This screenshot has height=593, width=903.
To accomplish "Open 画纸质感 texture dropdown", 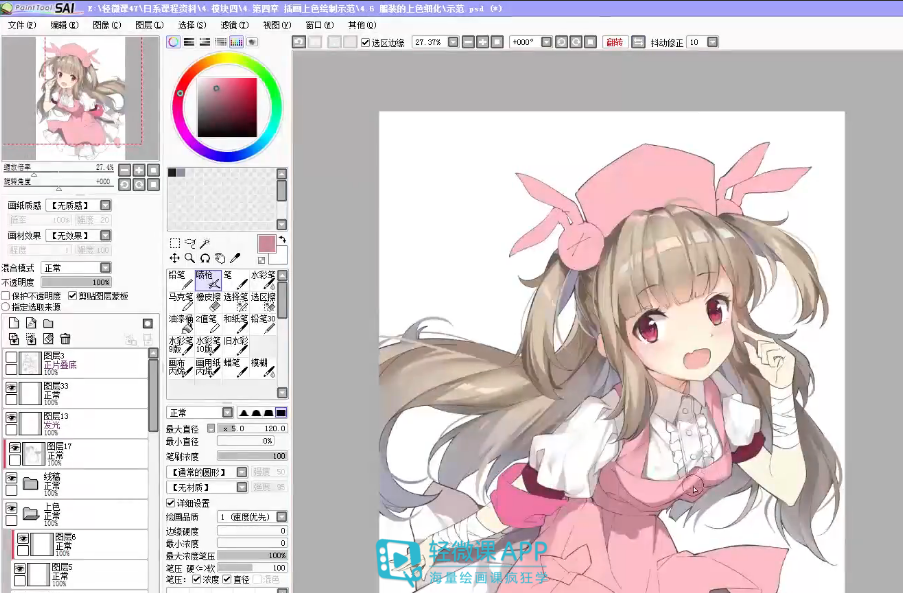I will point(105,206).
